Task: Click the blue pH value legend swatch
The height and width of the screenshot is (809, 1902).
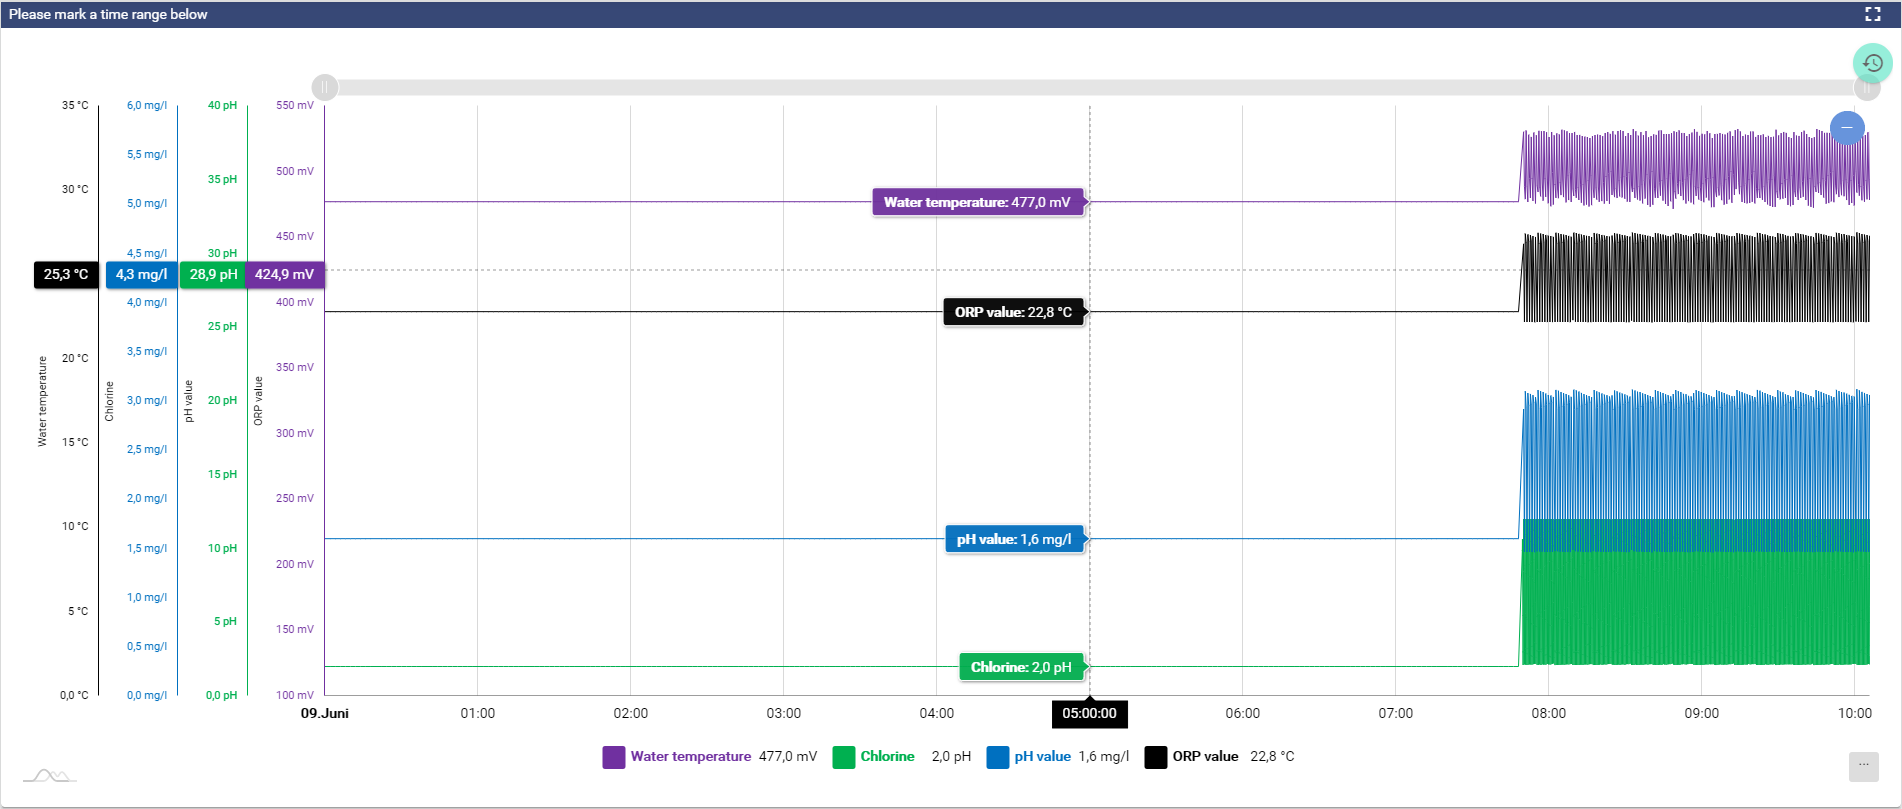Action: tap(997, 757)
